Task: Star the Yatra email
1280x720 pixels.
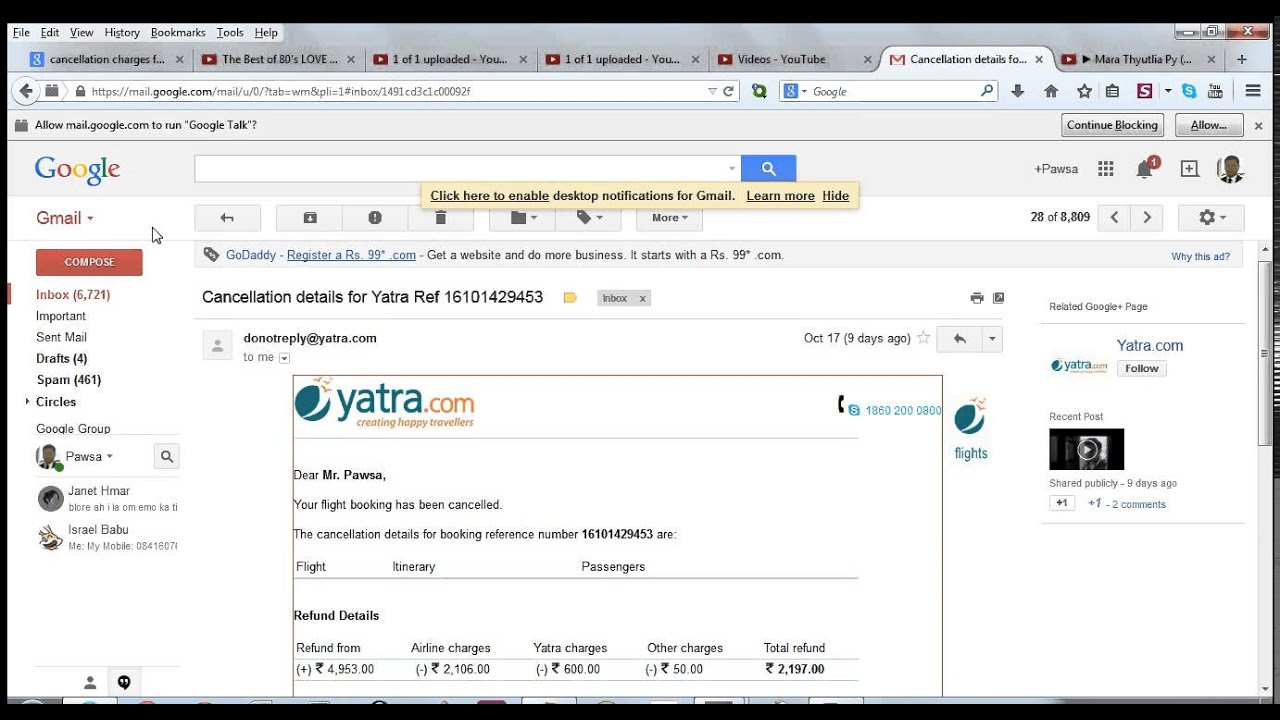Action: 924,338
